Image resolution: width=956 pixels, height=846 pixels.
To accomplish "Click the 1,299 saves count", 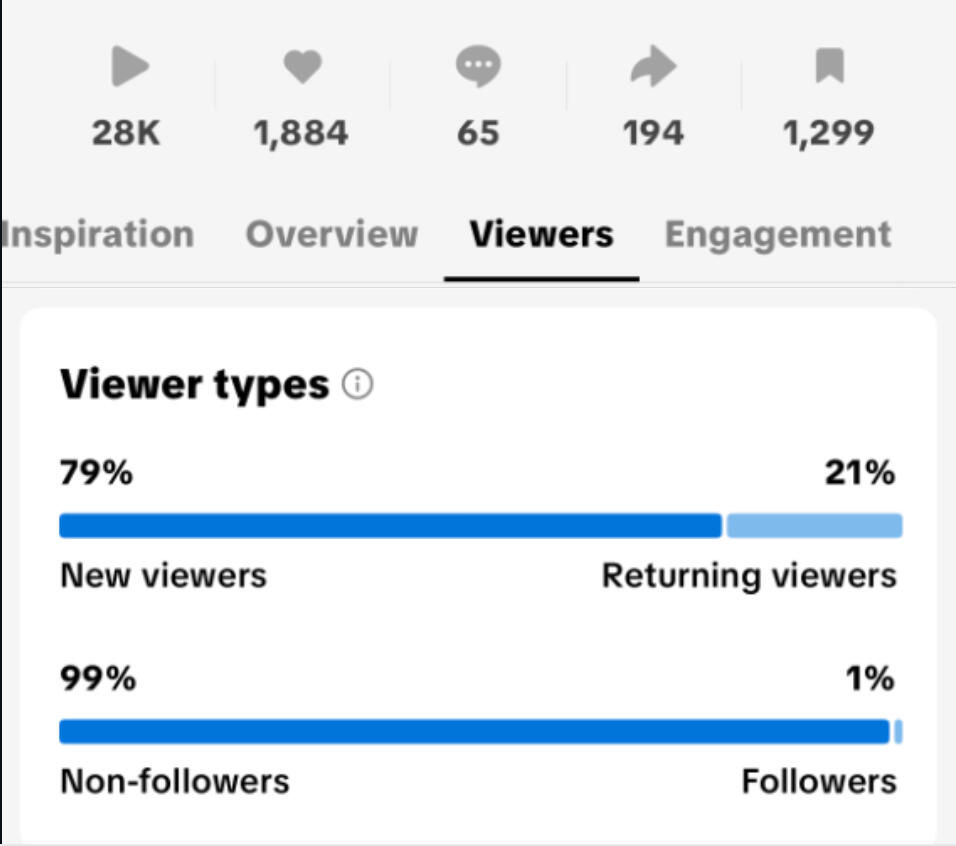I will click(829, 133).
